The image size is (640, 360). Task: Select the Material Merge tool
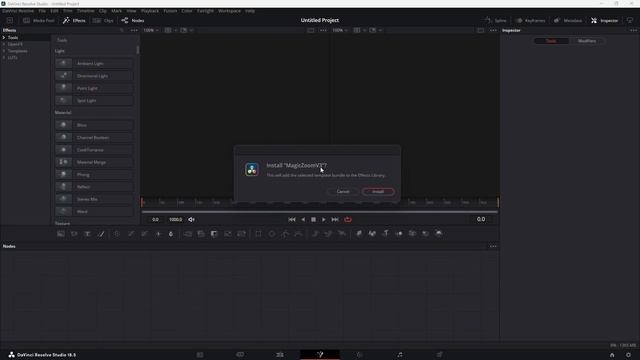pos(94,162)
